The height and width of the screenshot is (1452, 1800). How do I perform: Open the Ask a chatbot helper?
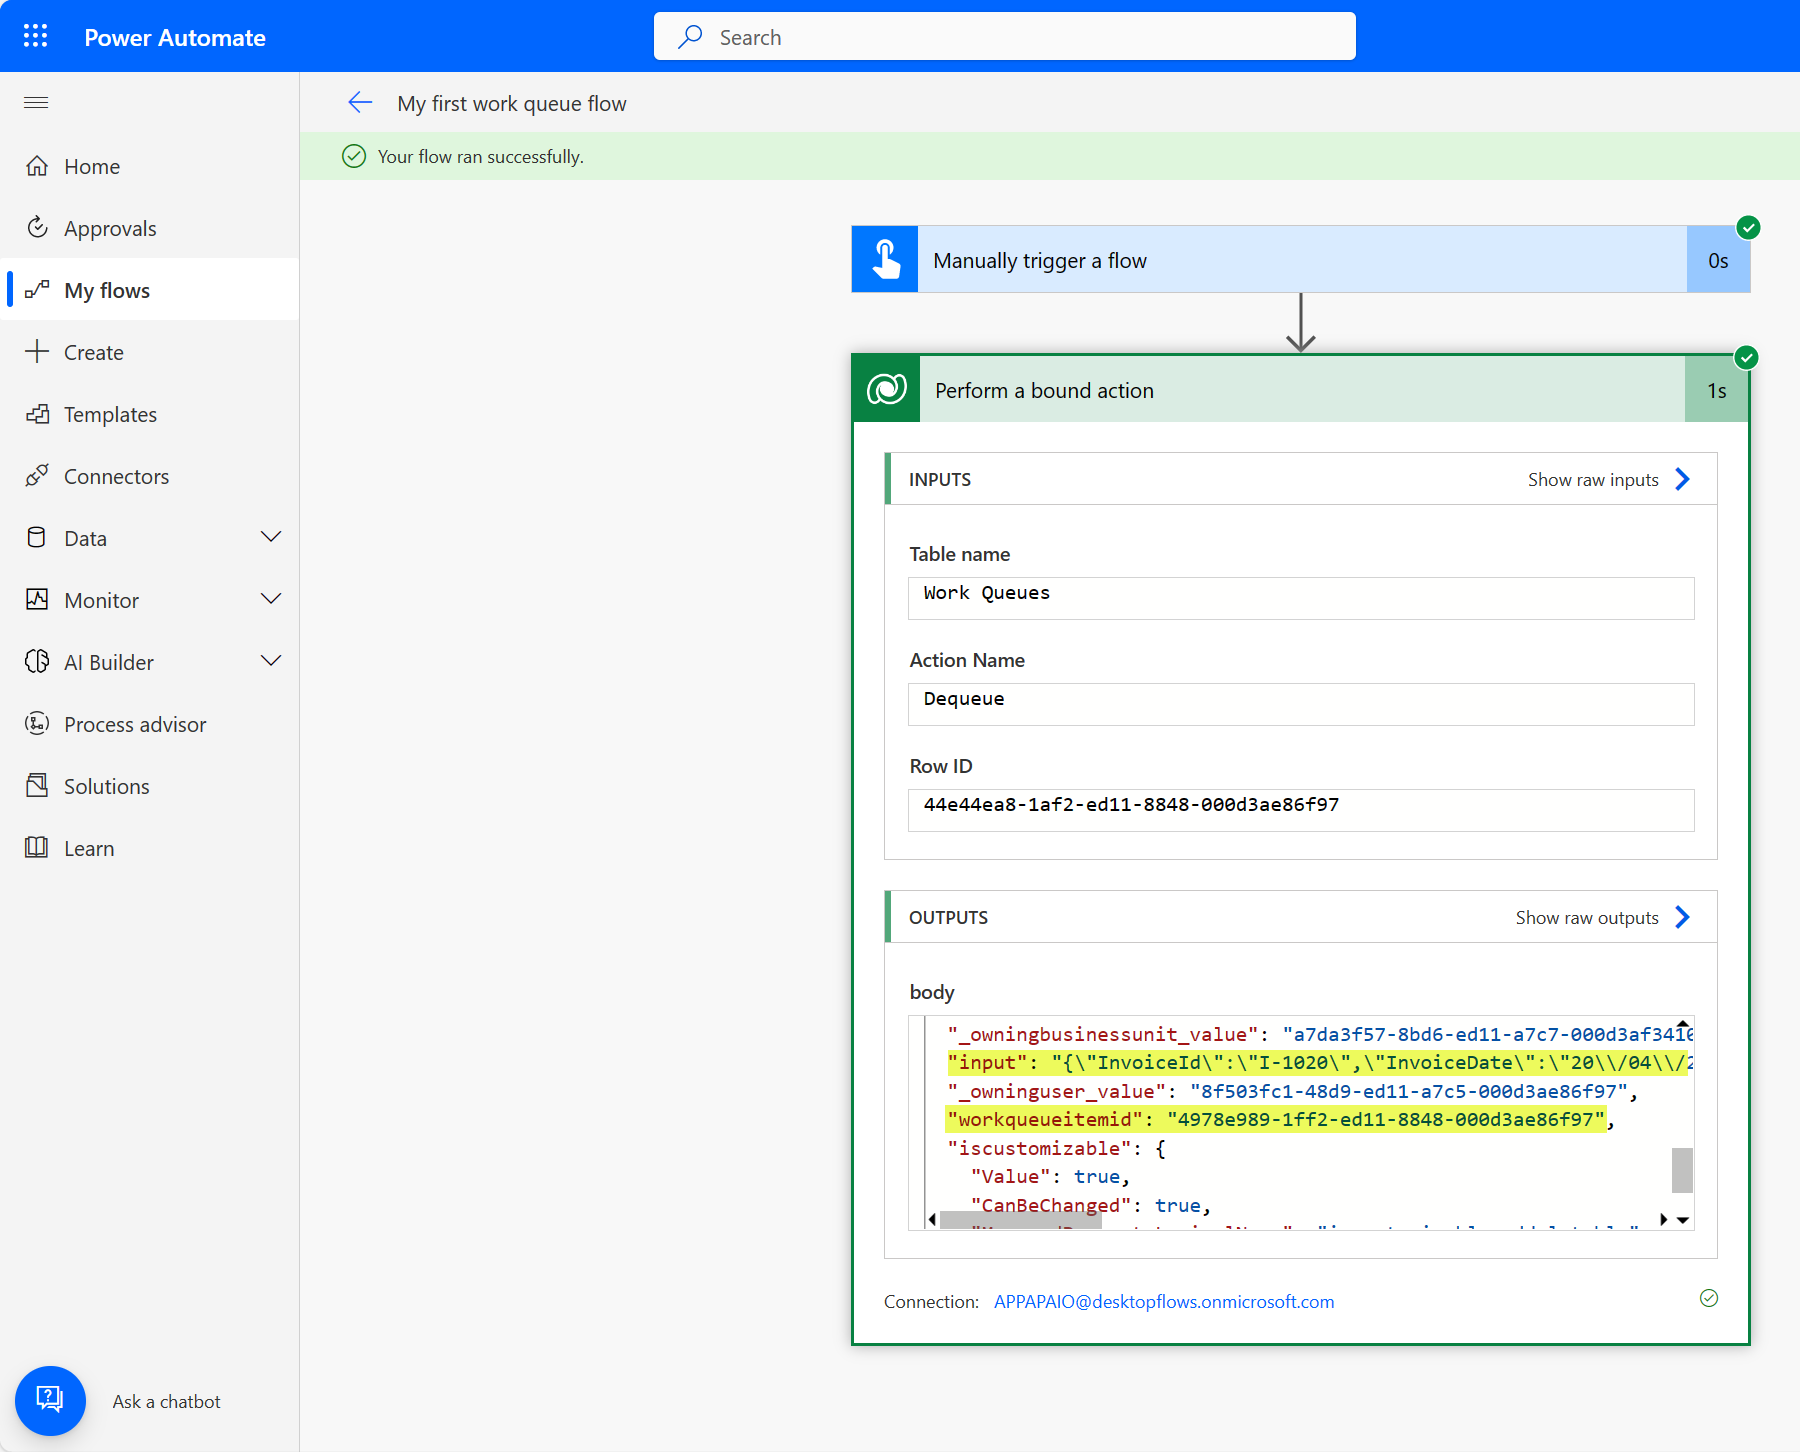pos(50,1400)
